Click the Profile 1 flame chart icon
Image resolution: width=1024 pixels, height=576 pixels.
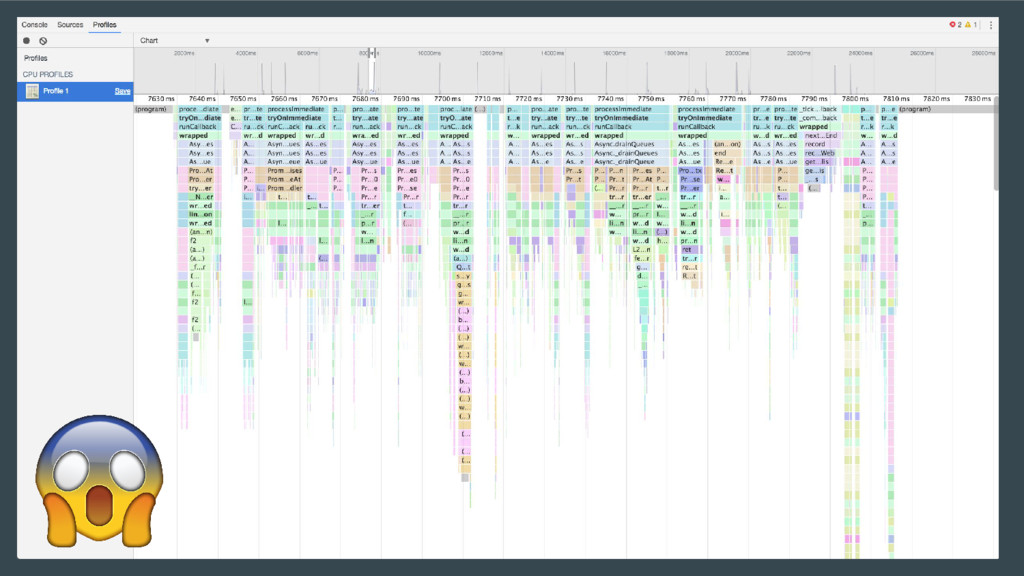pos(32,91)
